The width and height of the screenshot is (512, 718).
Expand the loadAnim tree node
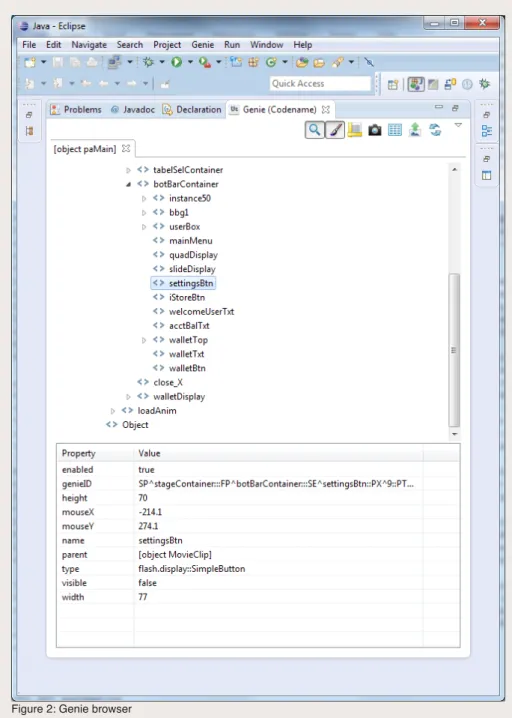(113, 411)
